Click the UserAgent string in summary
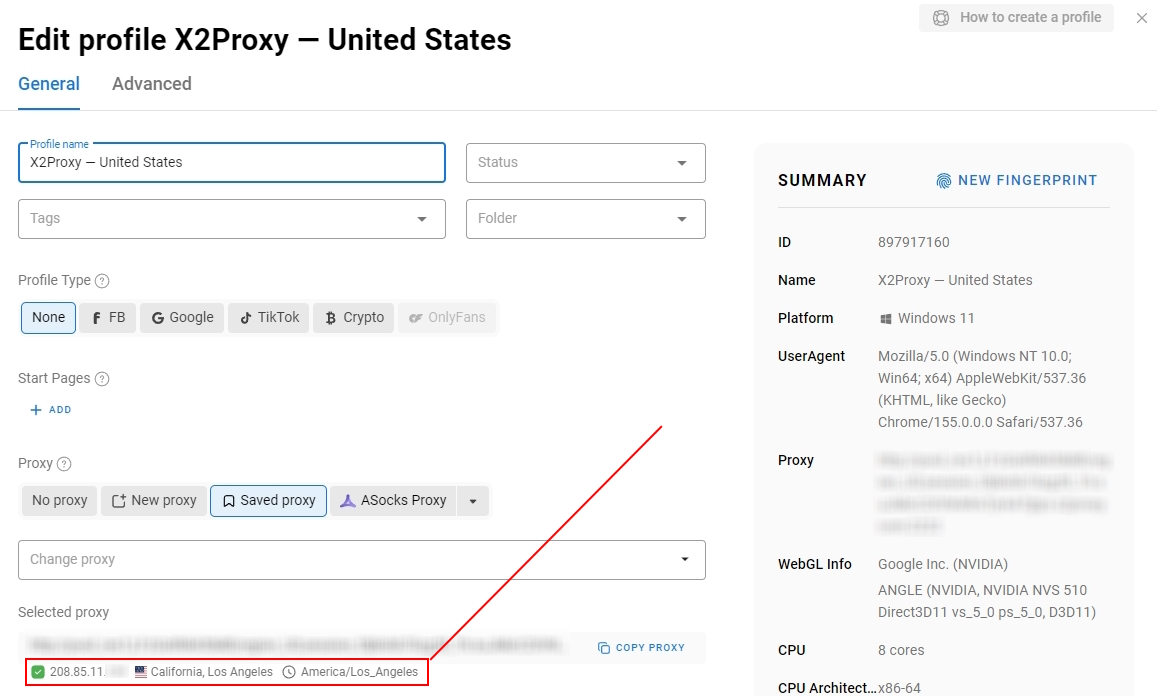The height and width of the screenshot is (696, 1157). pos(981,389)
